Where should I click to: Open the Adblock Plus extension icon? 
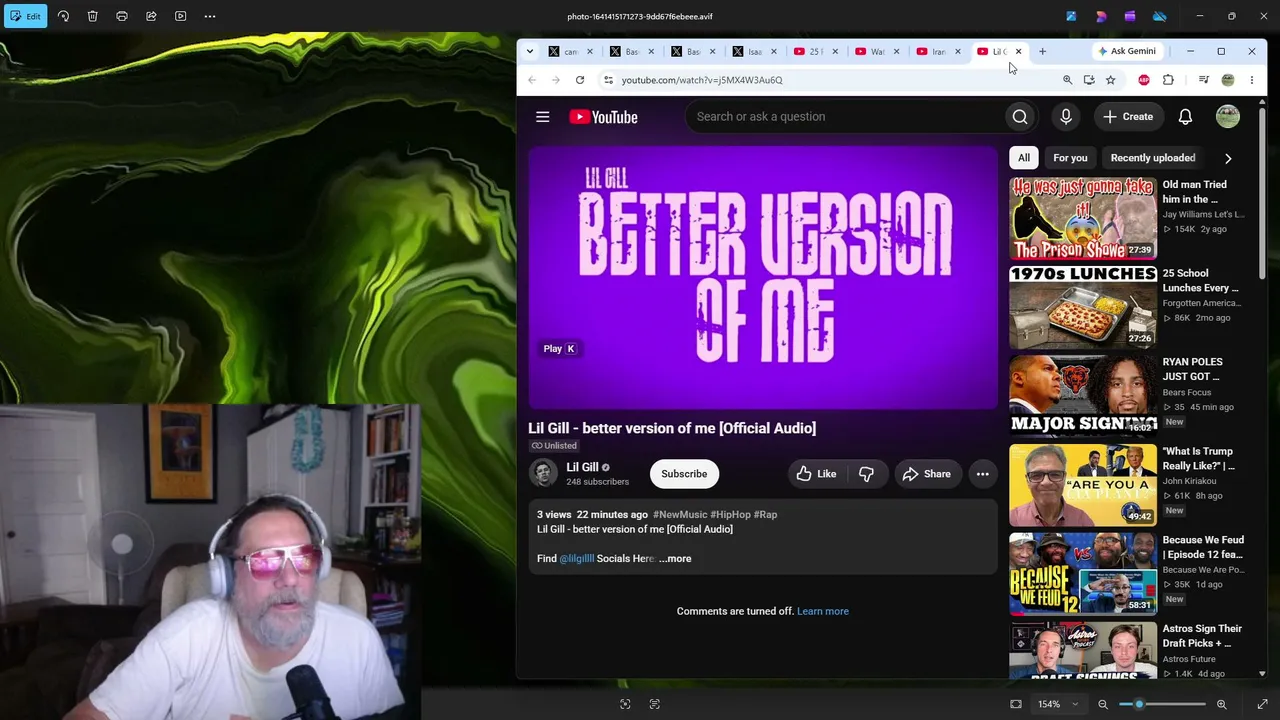coord(1144,80)
